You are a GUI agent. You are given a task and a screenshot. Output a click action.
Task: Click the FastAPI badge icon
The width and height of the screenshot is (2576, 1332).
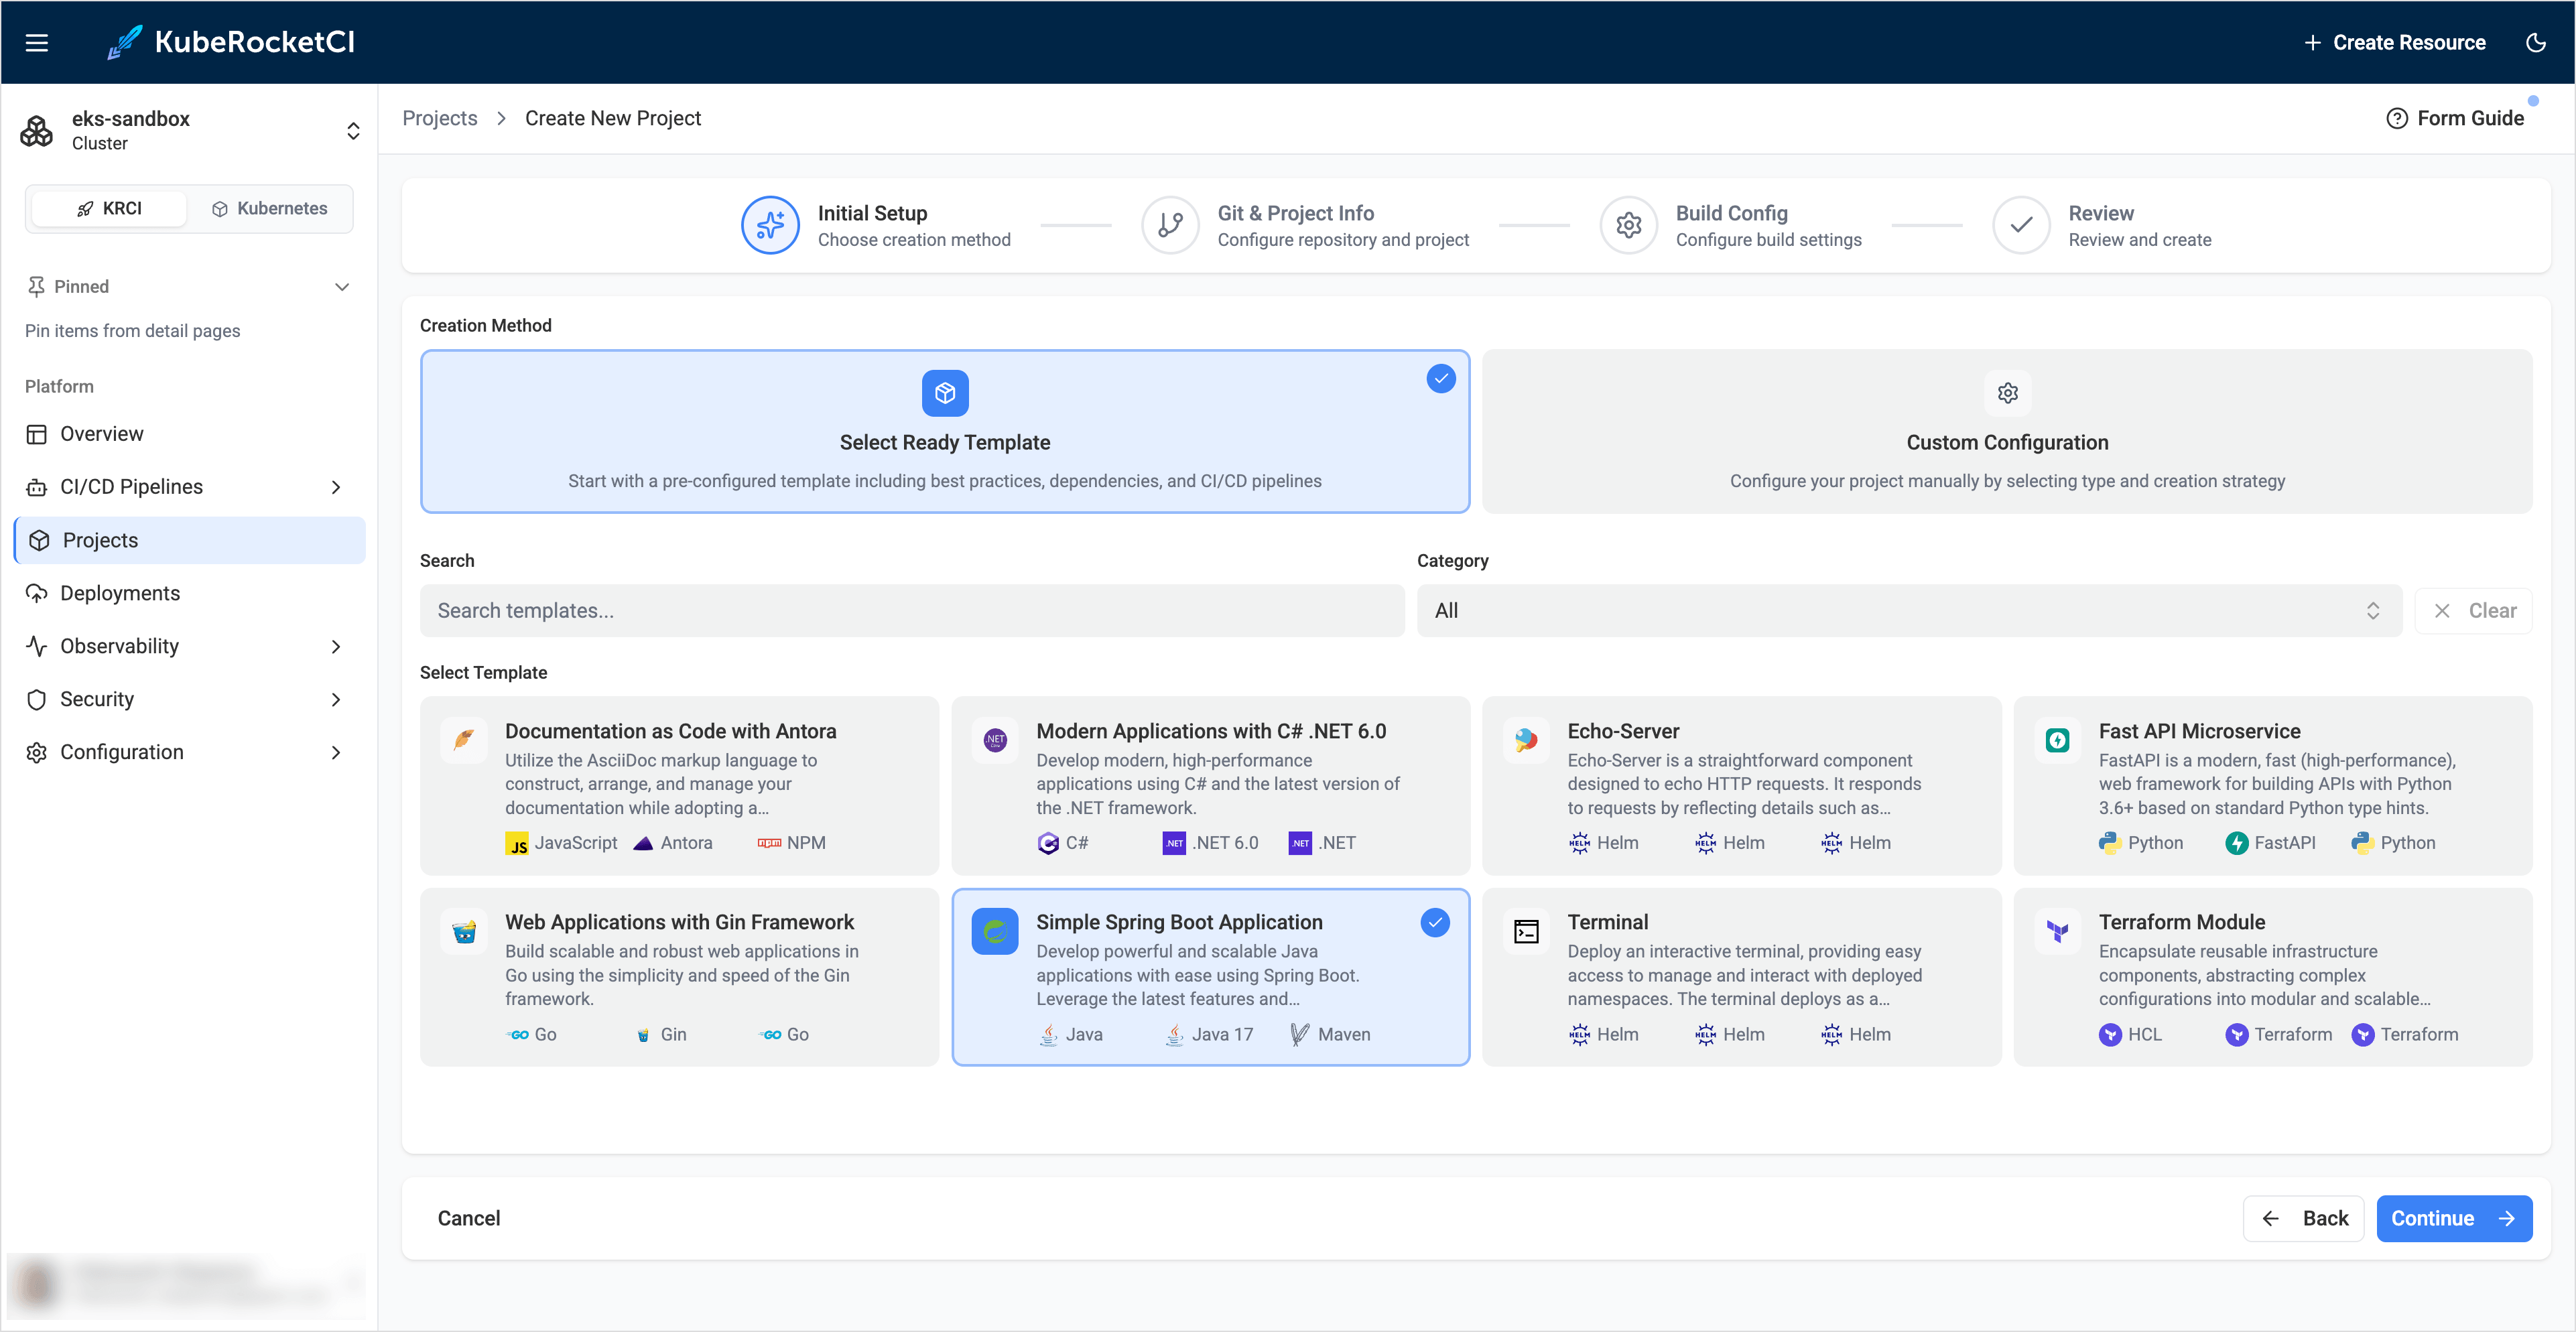(2236, 843)
